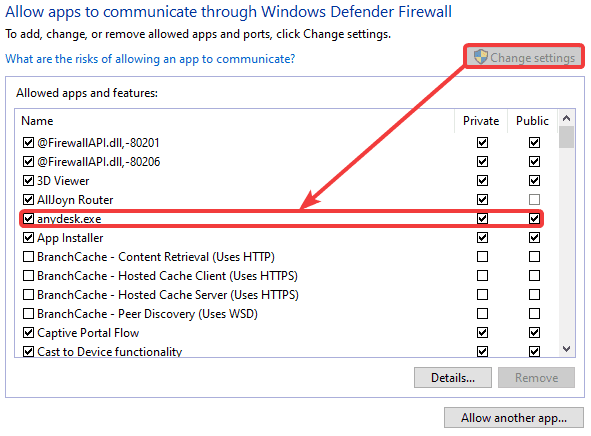Select the Cast to Device functionality row
This screenshot has height=436, width=591.
(283, 351)
